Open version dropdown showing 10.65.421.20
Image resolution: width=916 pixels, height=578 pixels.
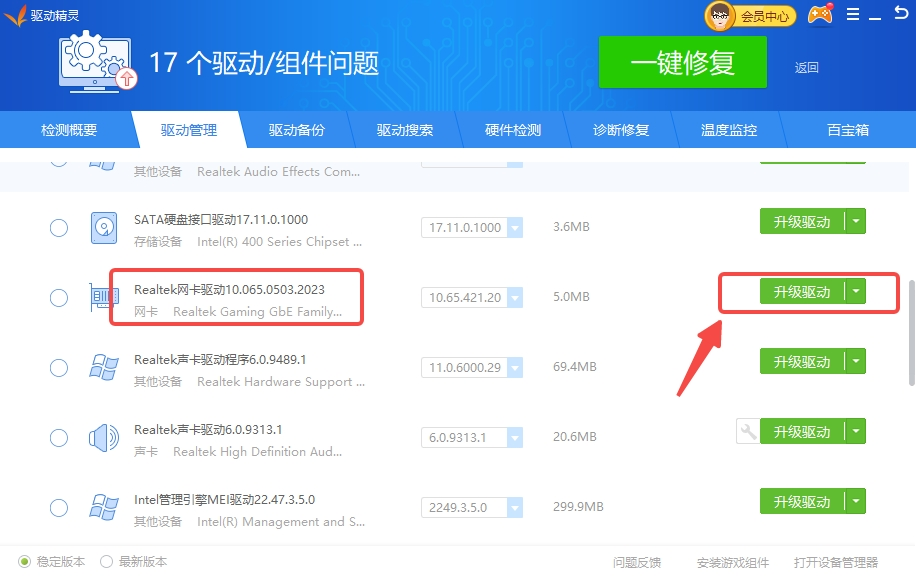(515, 298)
